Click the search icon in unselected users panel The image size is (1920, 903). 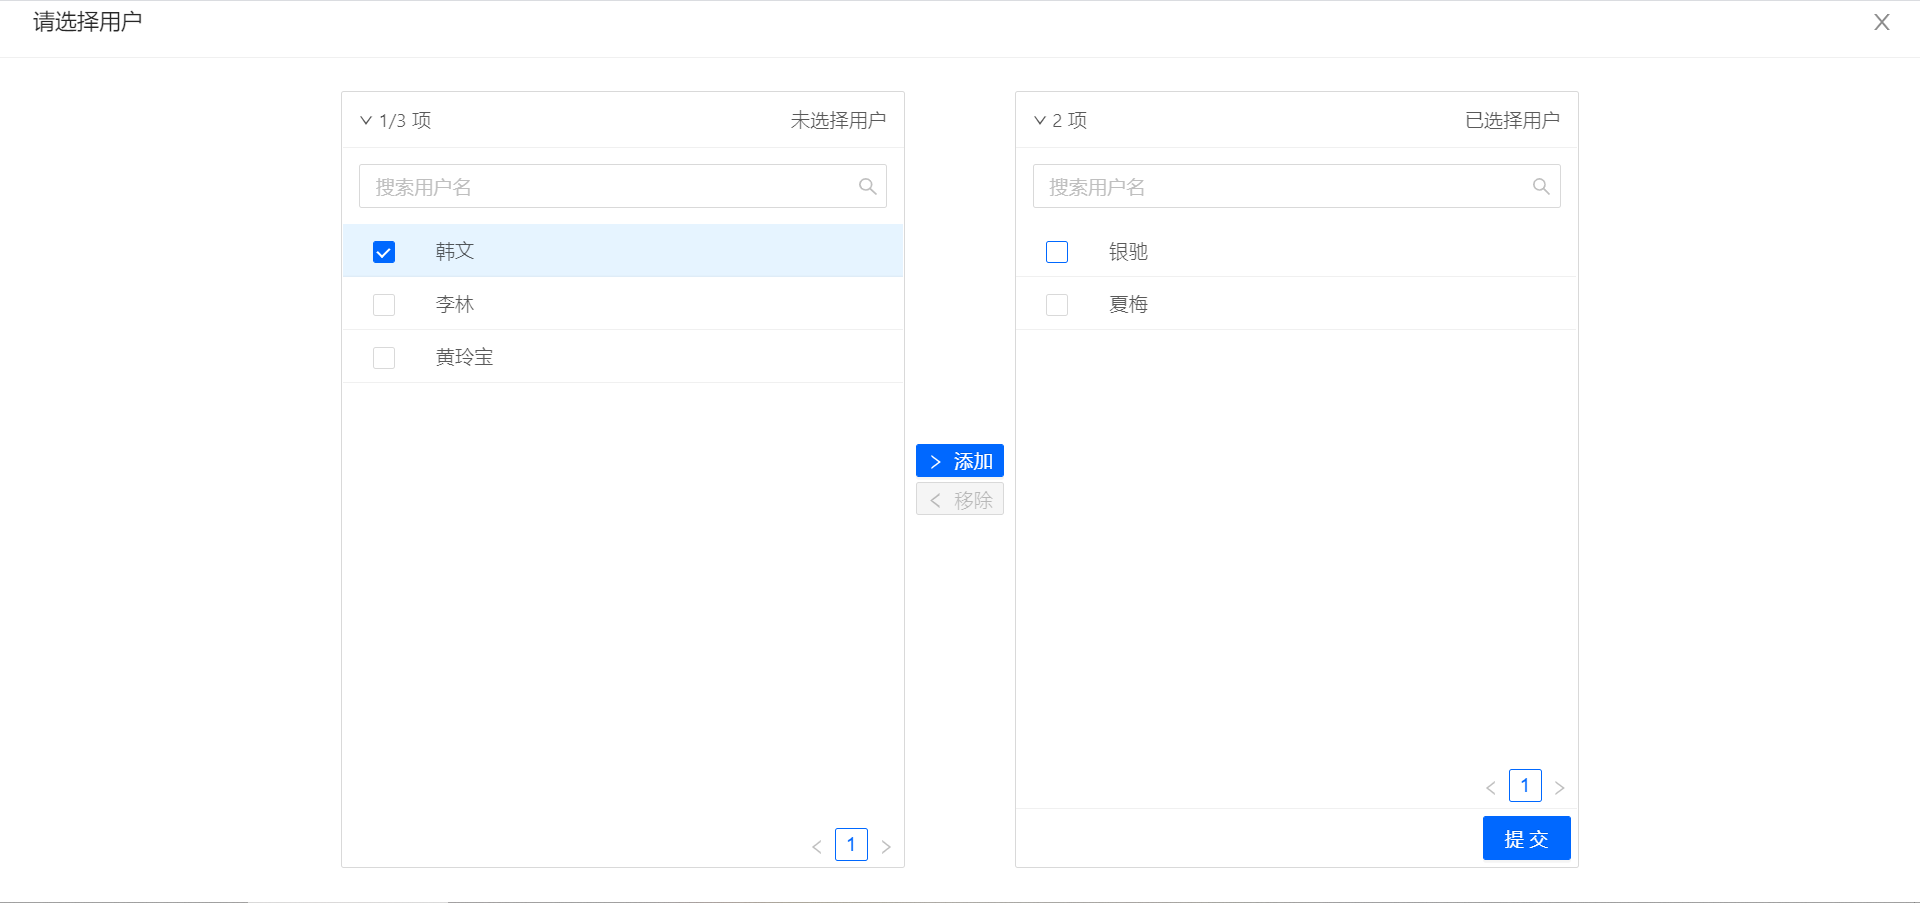click(x=867, y=187)
